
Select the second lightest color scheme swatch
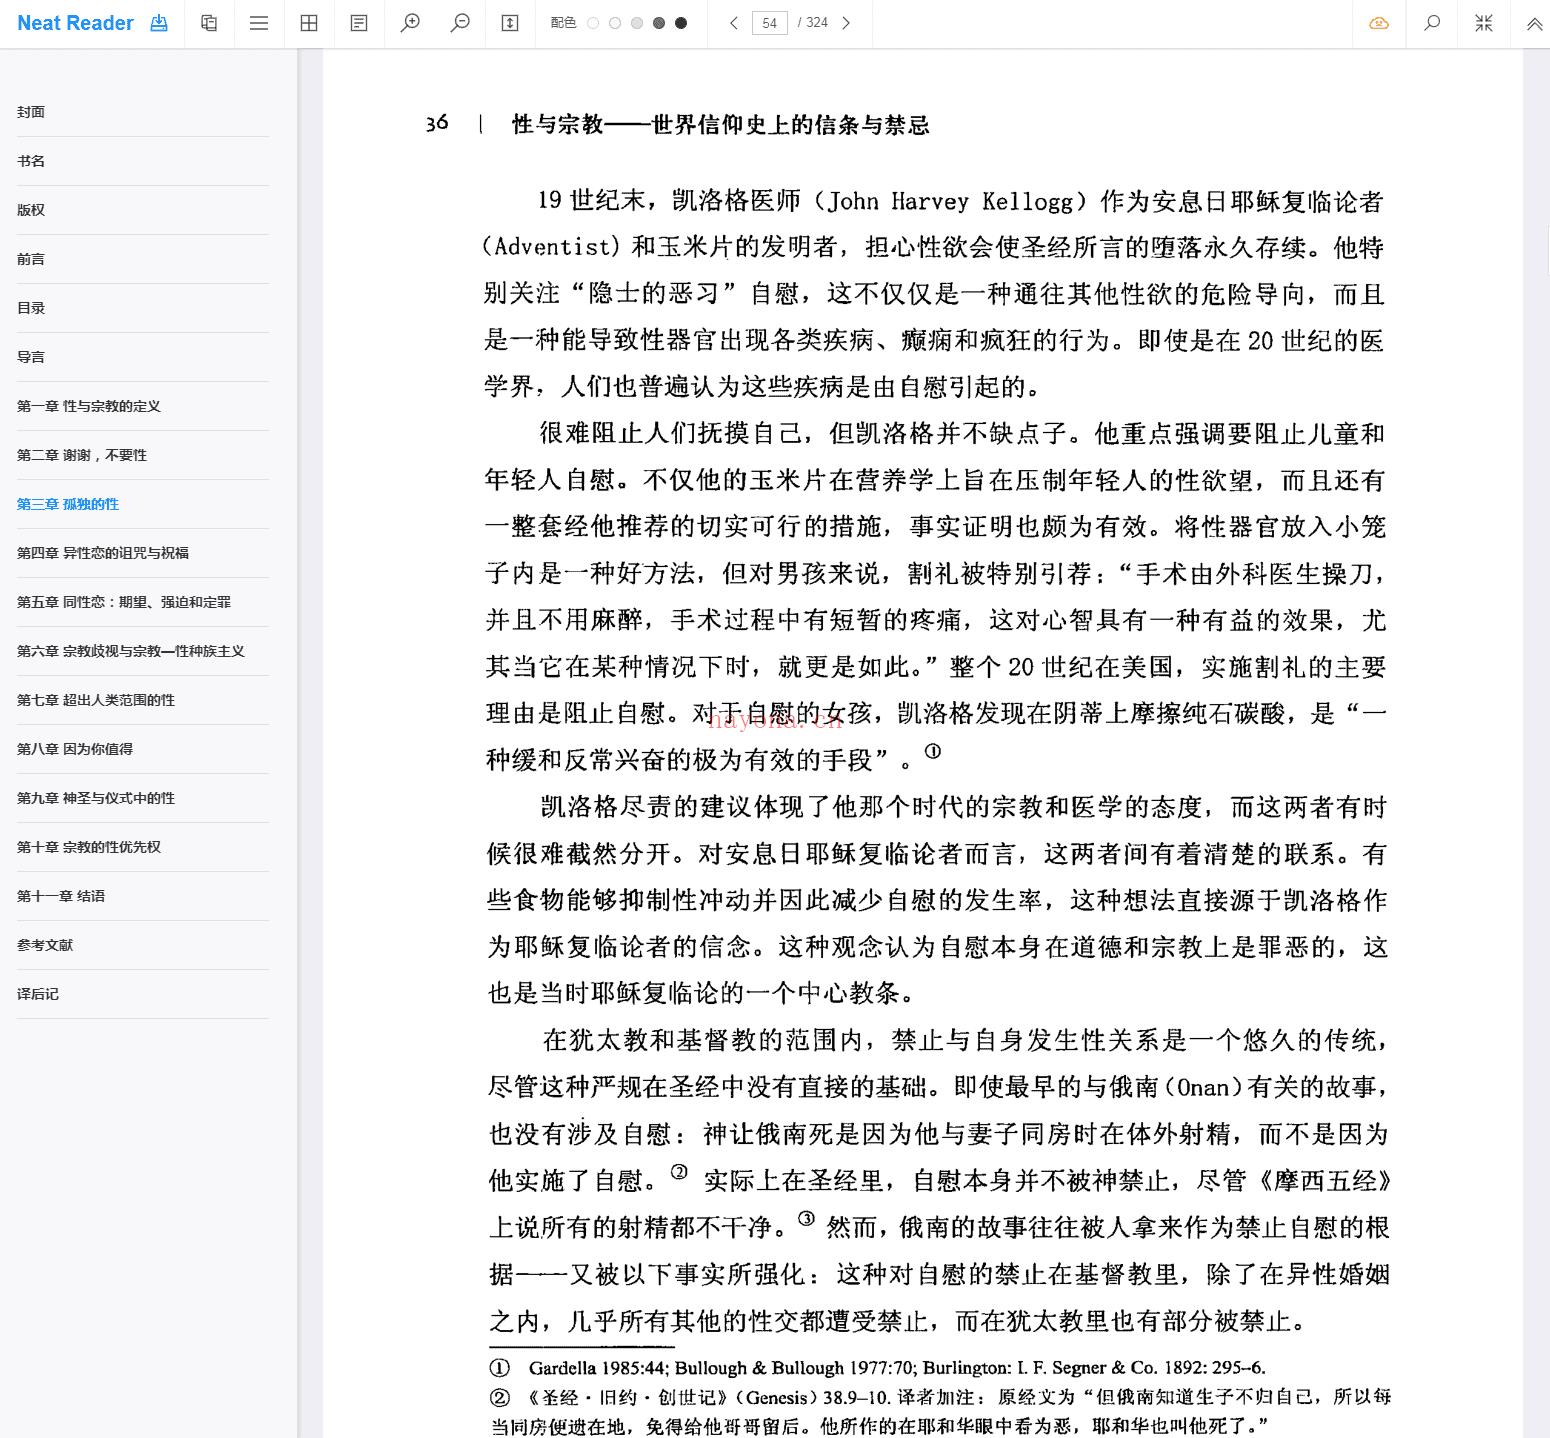point(615,23)
